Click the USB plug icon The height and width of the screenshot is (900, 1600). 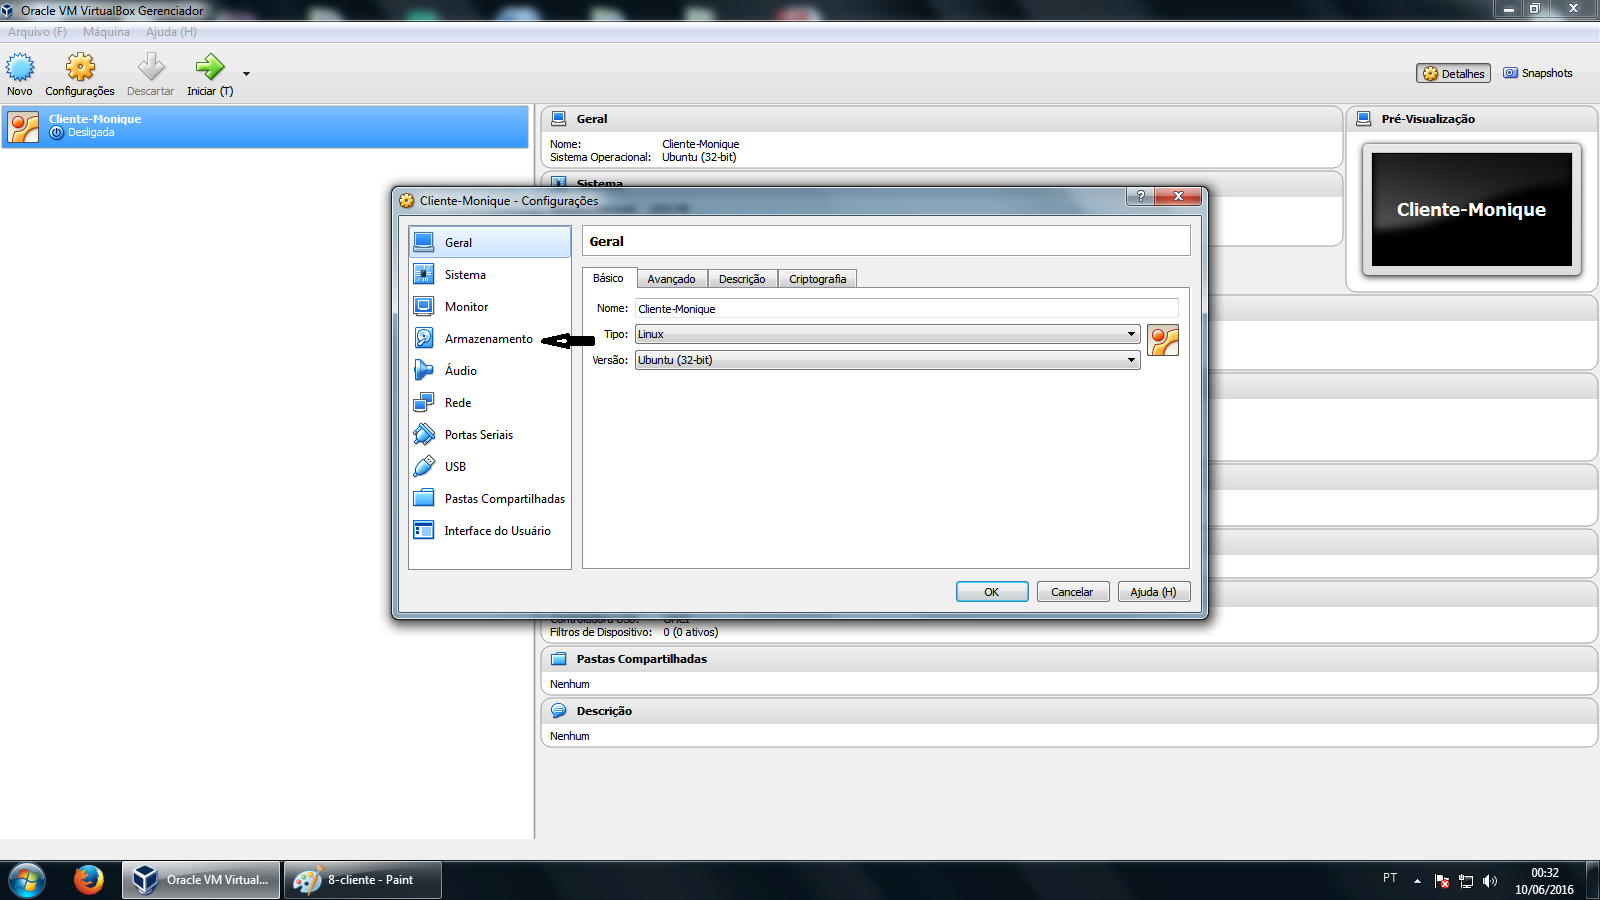pos(424,466)
